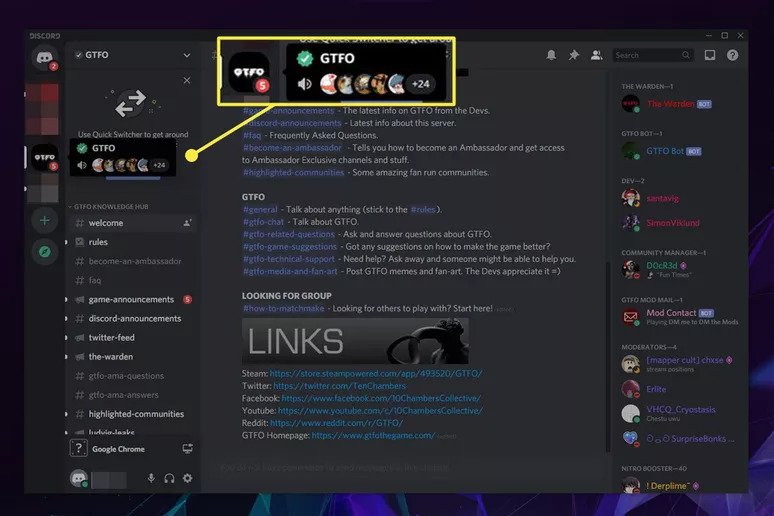Select member The Warden
The width and height of the screenshot is (774, 516).
click(681, 104)
